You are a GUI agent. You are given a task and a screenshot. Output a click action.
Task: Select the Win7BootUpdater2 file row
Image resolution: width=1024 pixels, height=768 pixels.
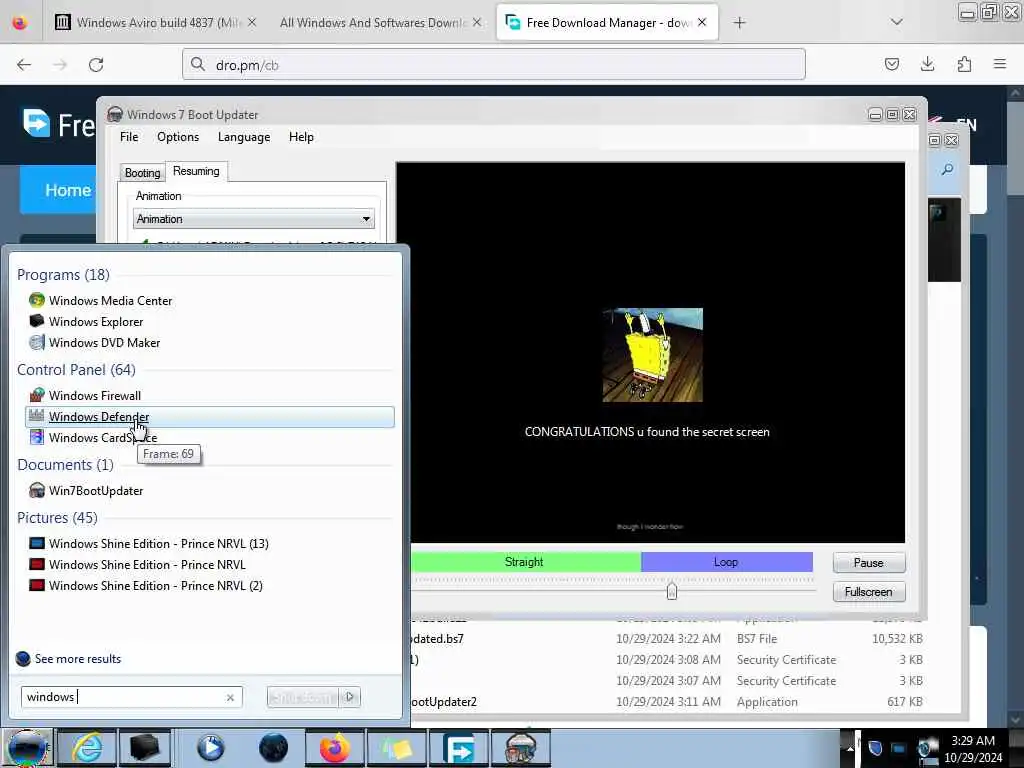point(666,702)
